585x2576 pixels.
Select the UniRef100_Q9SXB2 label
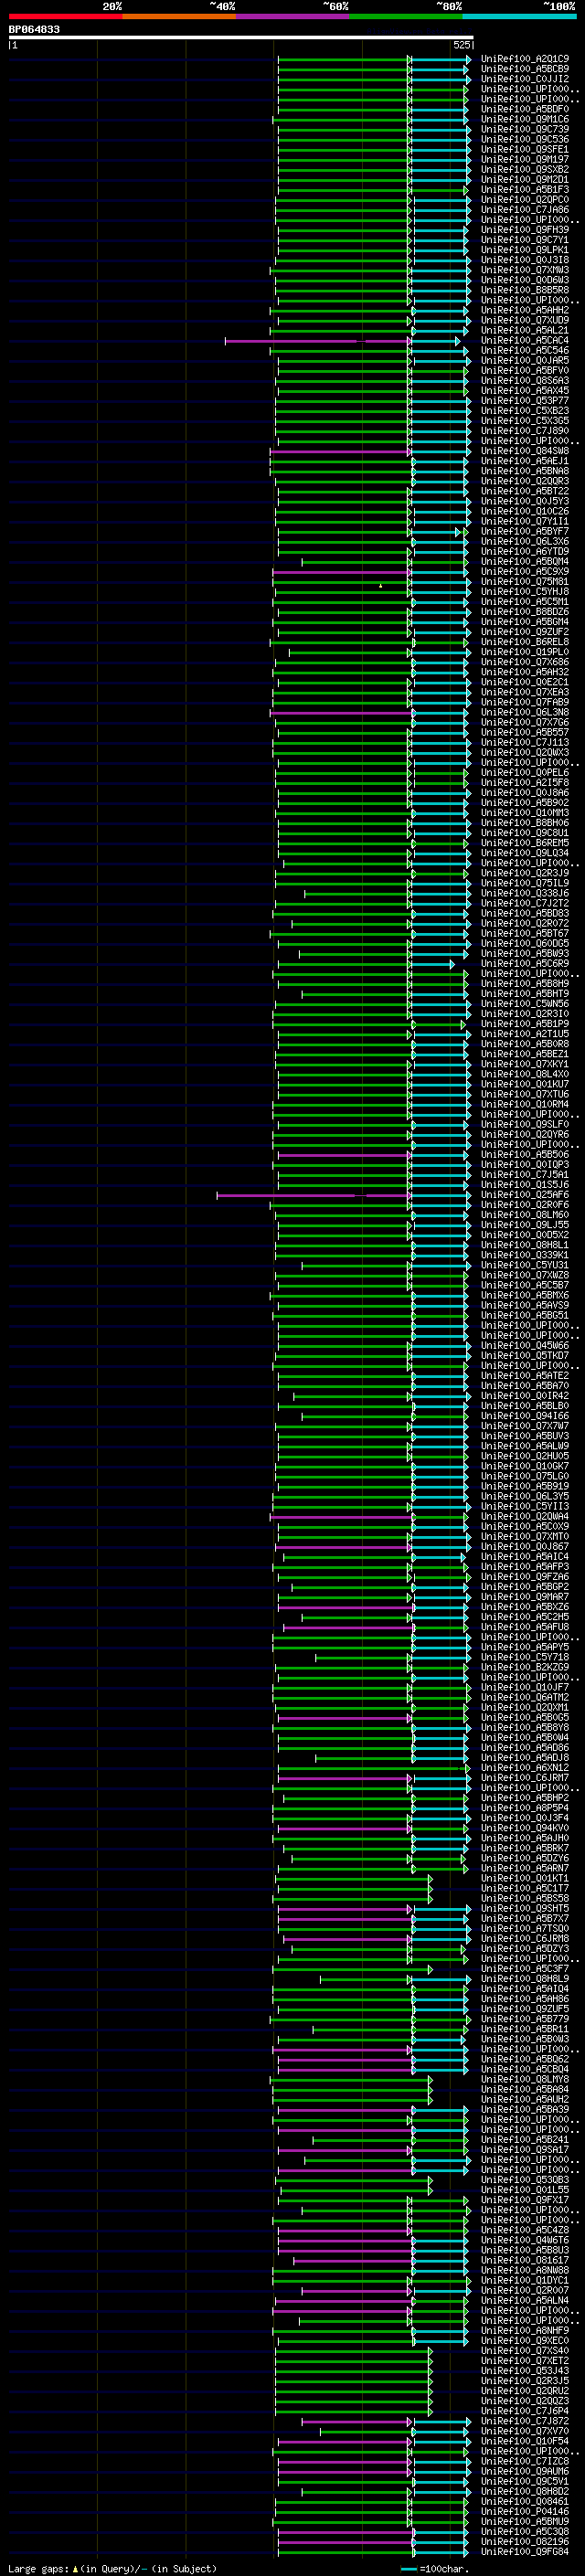[525, 169]
